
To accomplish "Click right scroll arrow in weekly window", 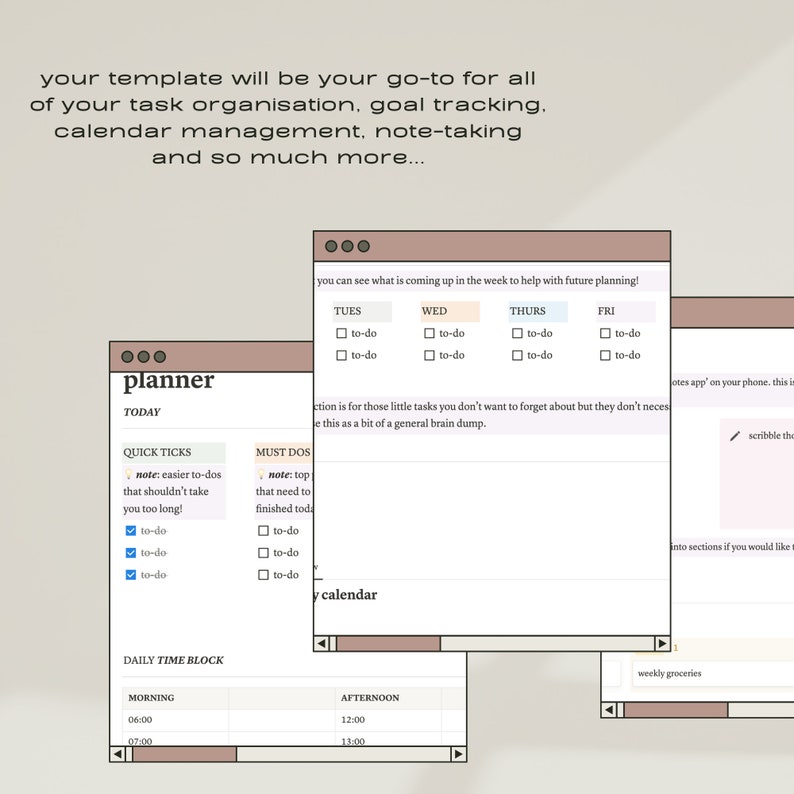I will tap(662, 644).
